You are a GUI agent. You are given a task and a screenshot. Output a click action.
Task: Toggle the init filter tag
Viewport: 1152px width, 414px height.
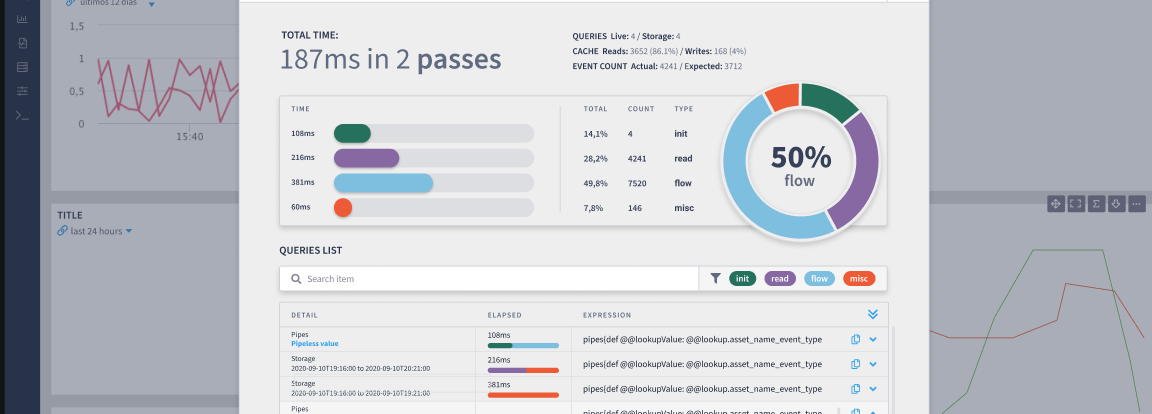point(742,279)
